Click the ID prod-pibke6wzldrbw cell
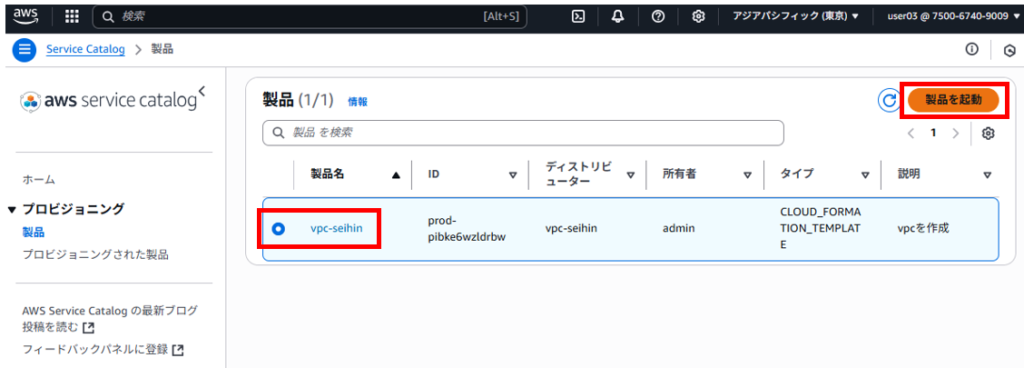 point(467,229)
